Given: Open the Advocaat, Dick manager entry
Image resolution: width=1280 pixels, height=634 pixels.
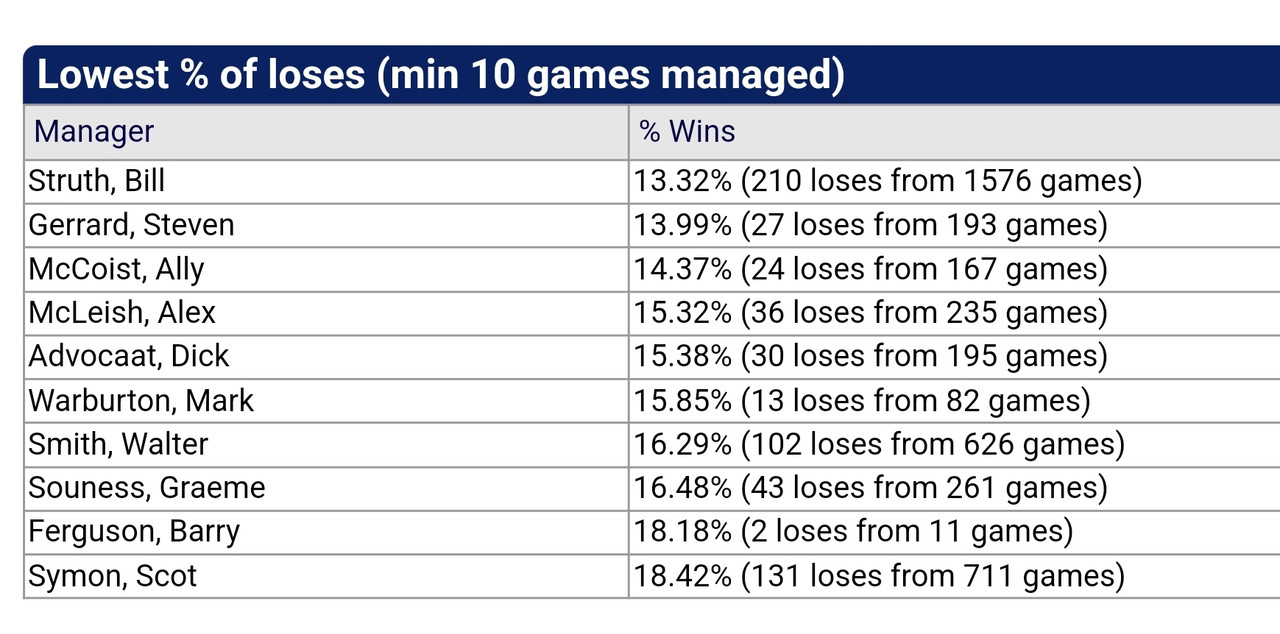Looking at the screenshot, I should point(129,356).
